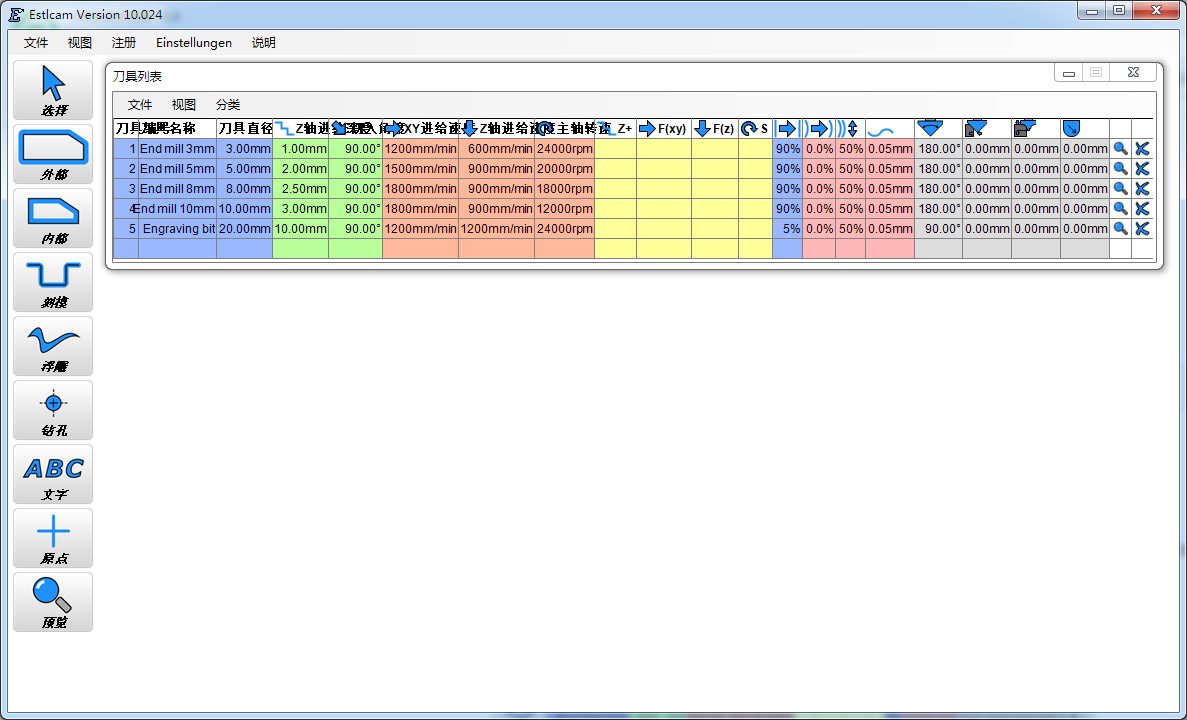This screenshot has width=1187, height=720.
Task: Delete End mill 5mm with X icon
Action: tap(1142, 169)
